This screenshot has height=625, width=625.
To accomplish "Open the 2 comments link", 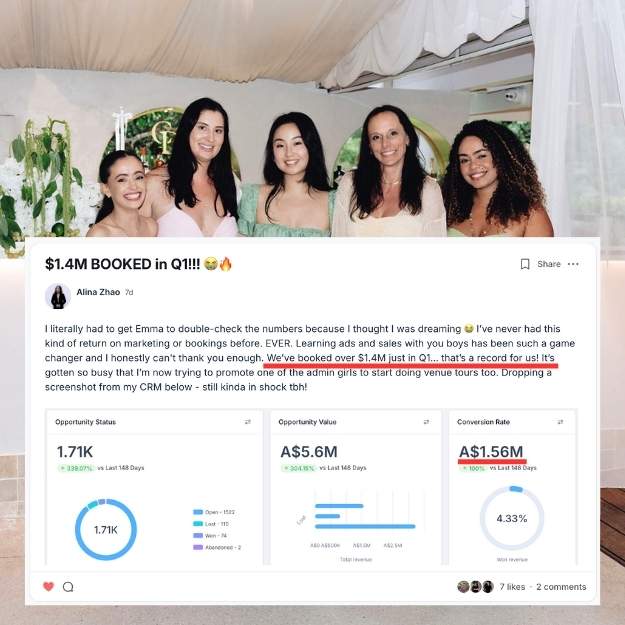I will point(561,587).
